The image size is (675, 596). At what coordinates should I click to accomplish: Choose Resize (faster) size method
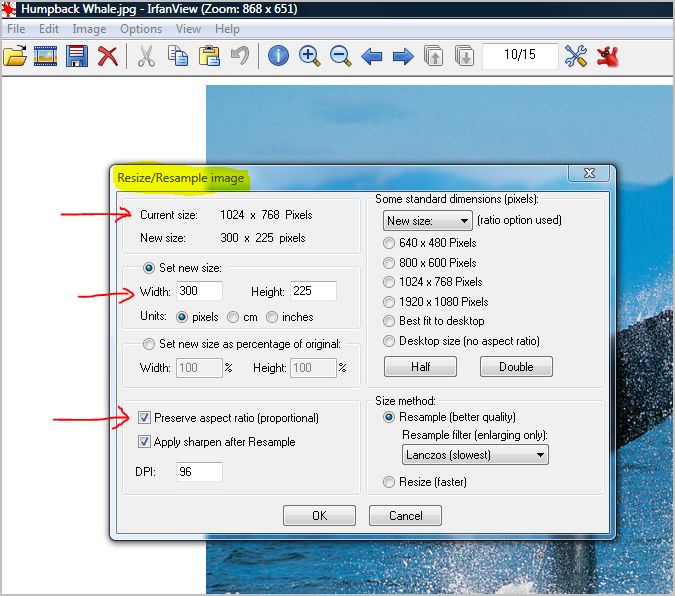click(390, 482)
